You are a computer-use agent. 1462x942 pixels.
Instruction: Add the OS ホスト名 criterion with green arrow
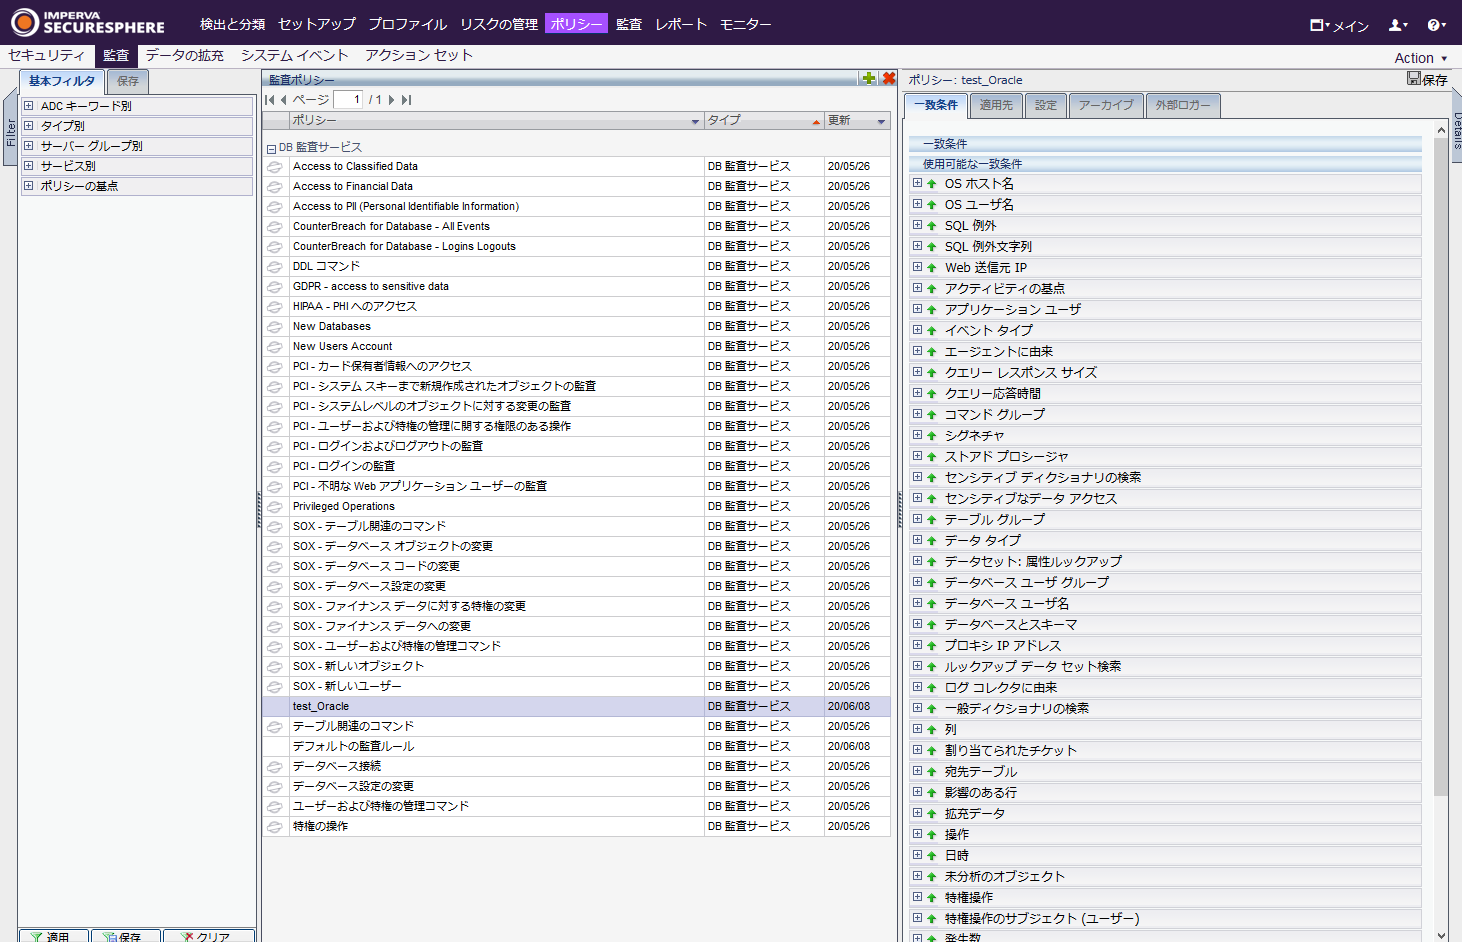(932, 184)
